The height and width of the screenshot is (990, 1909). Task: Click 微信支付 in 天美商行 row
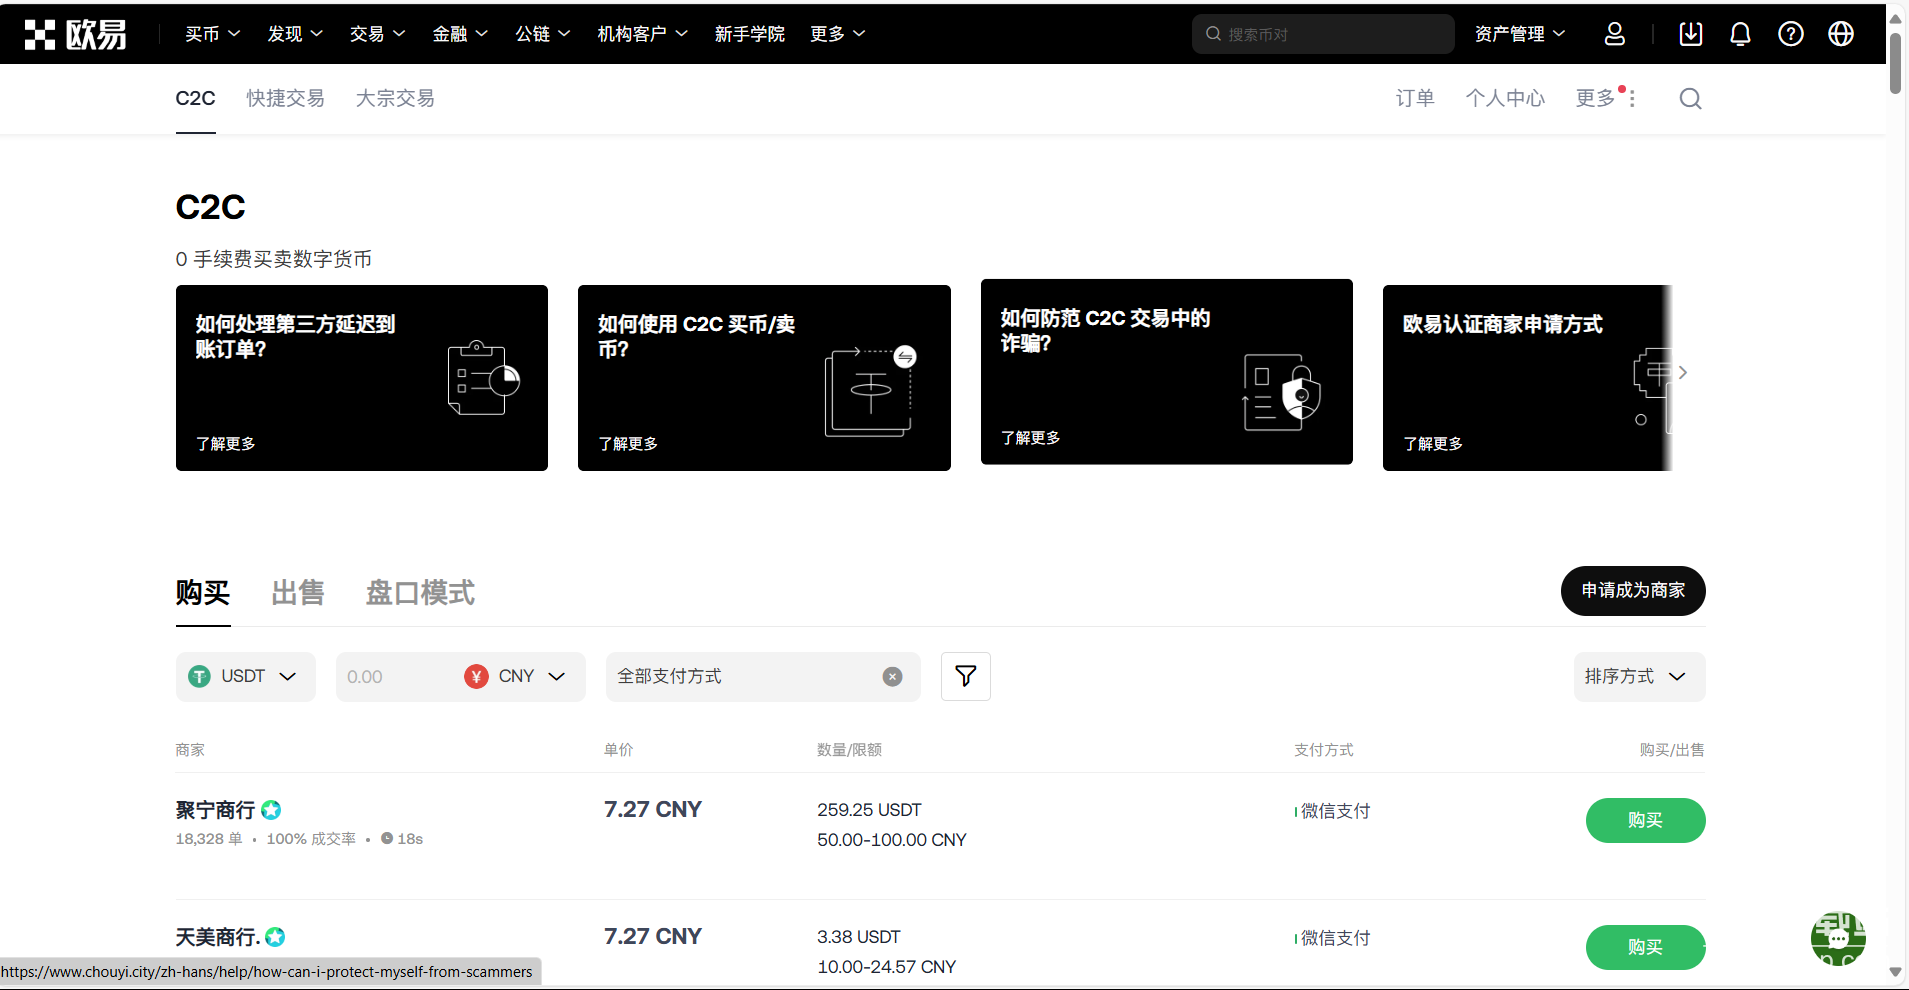(1335, 938)
